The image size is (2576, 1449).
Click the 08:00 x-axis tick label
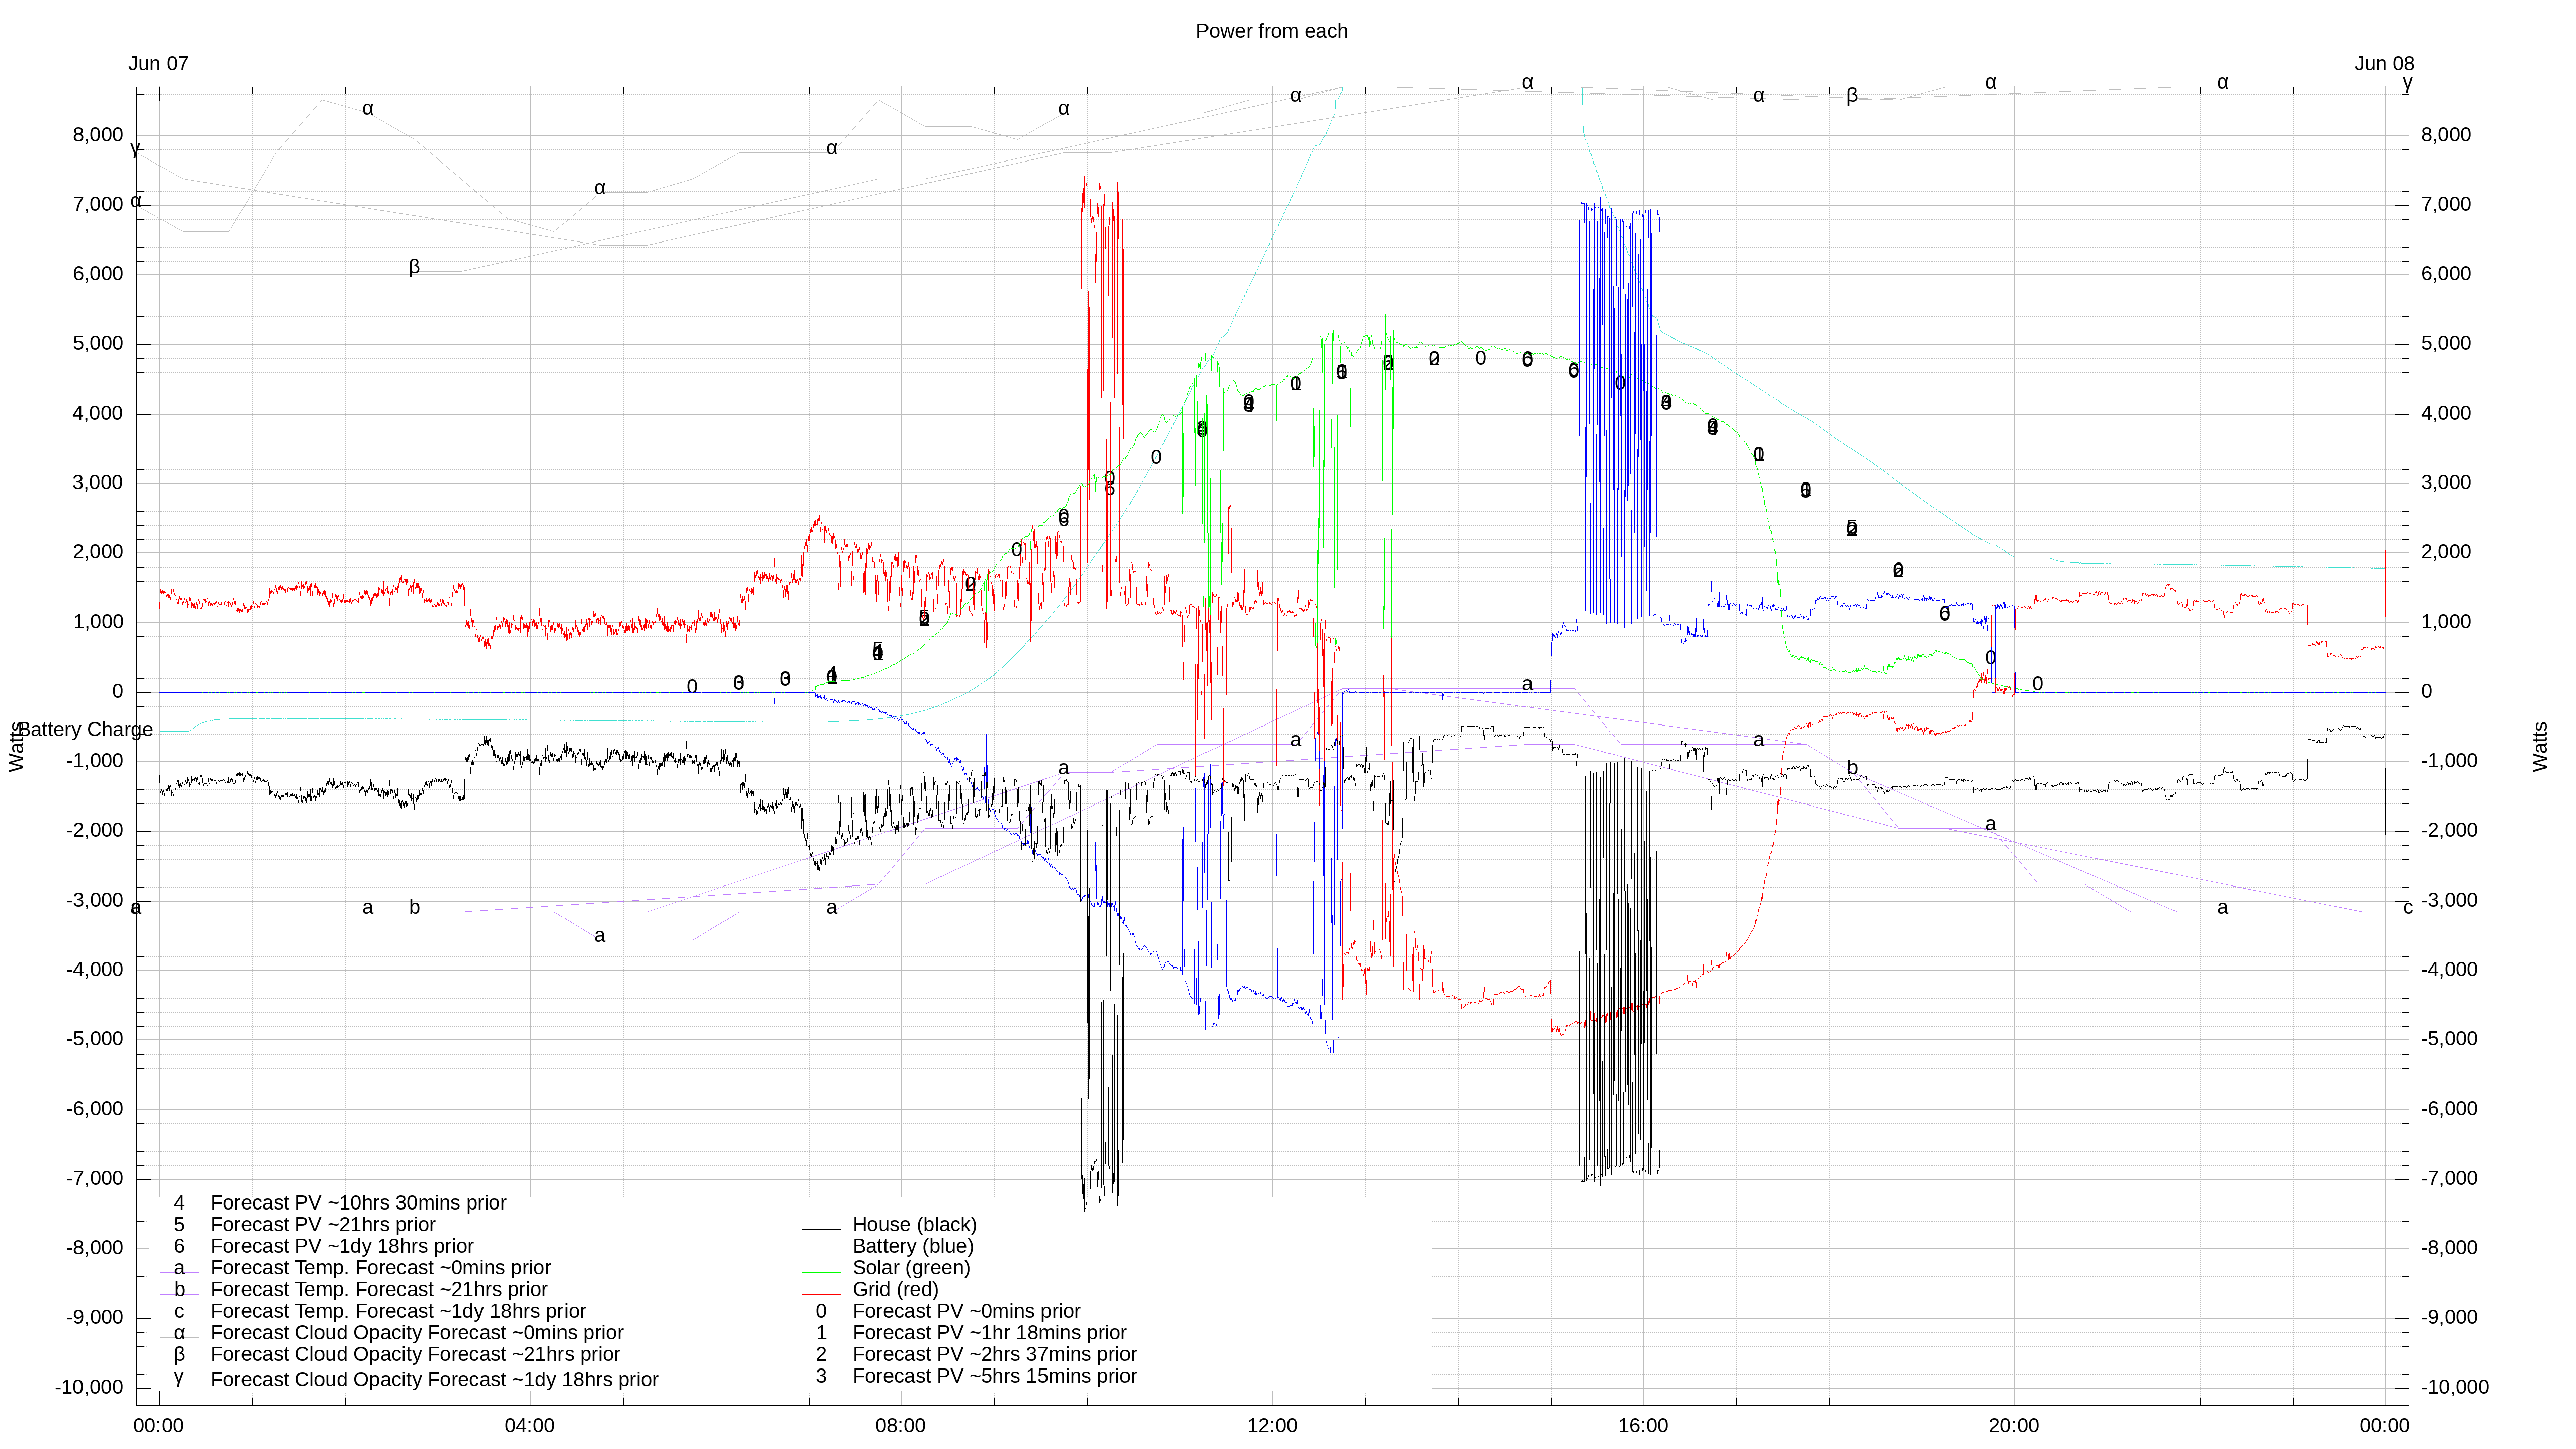[900, 1426]
